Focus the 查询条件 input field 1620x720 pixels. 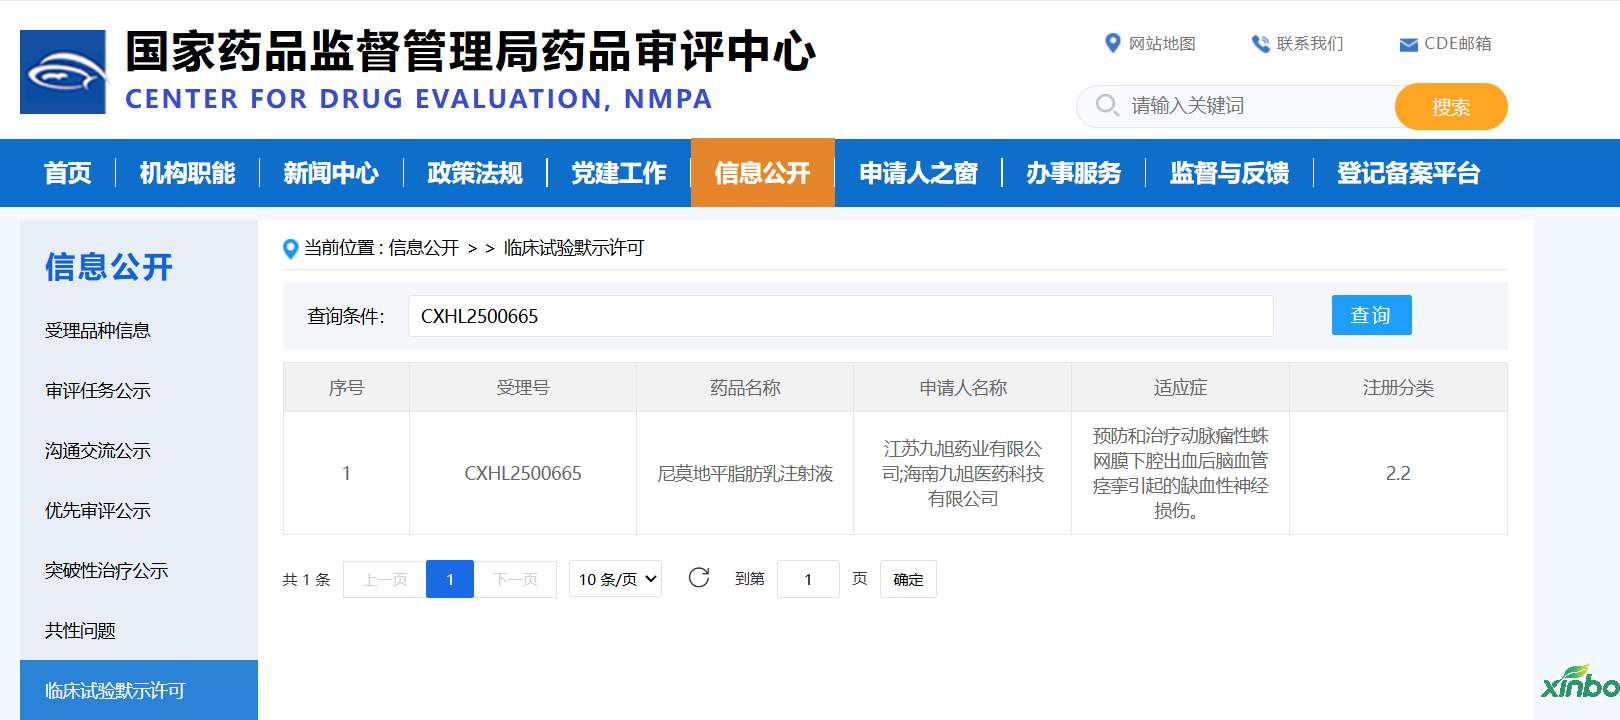coord(840,316)
